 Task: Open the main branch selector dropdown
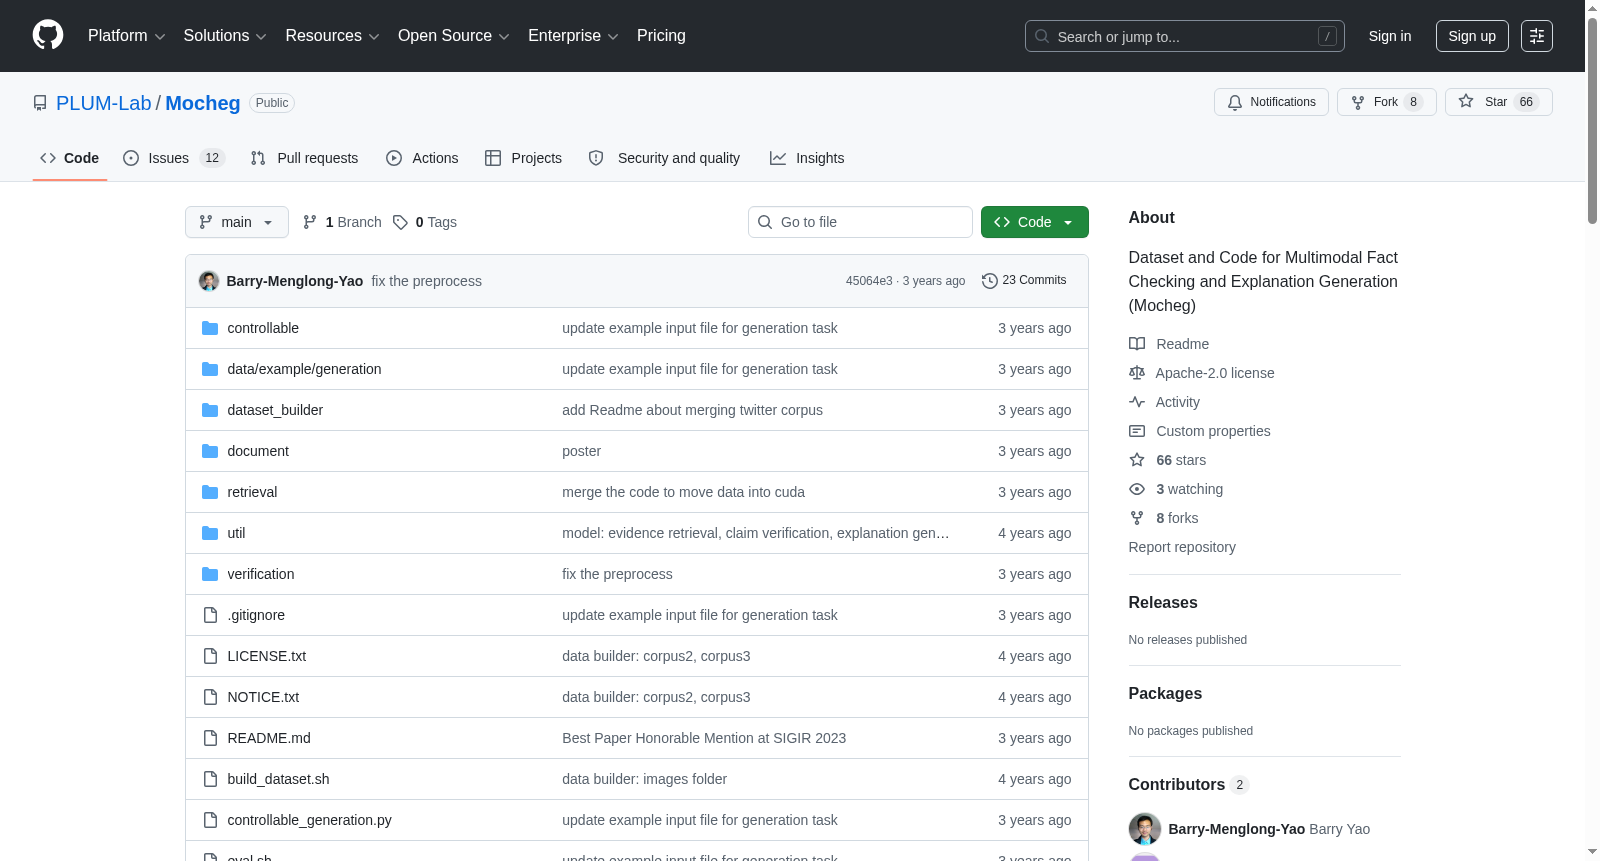tap(237, 222)
